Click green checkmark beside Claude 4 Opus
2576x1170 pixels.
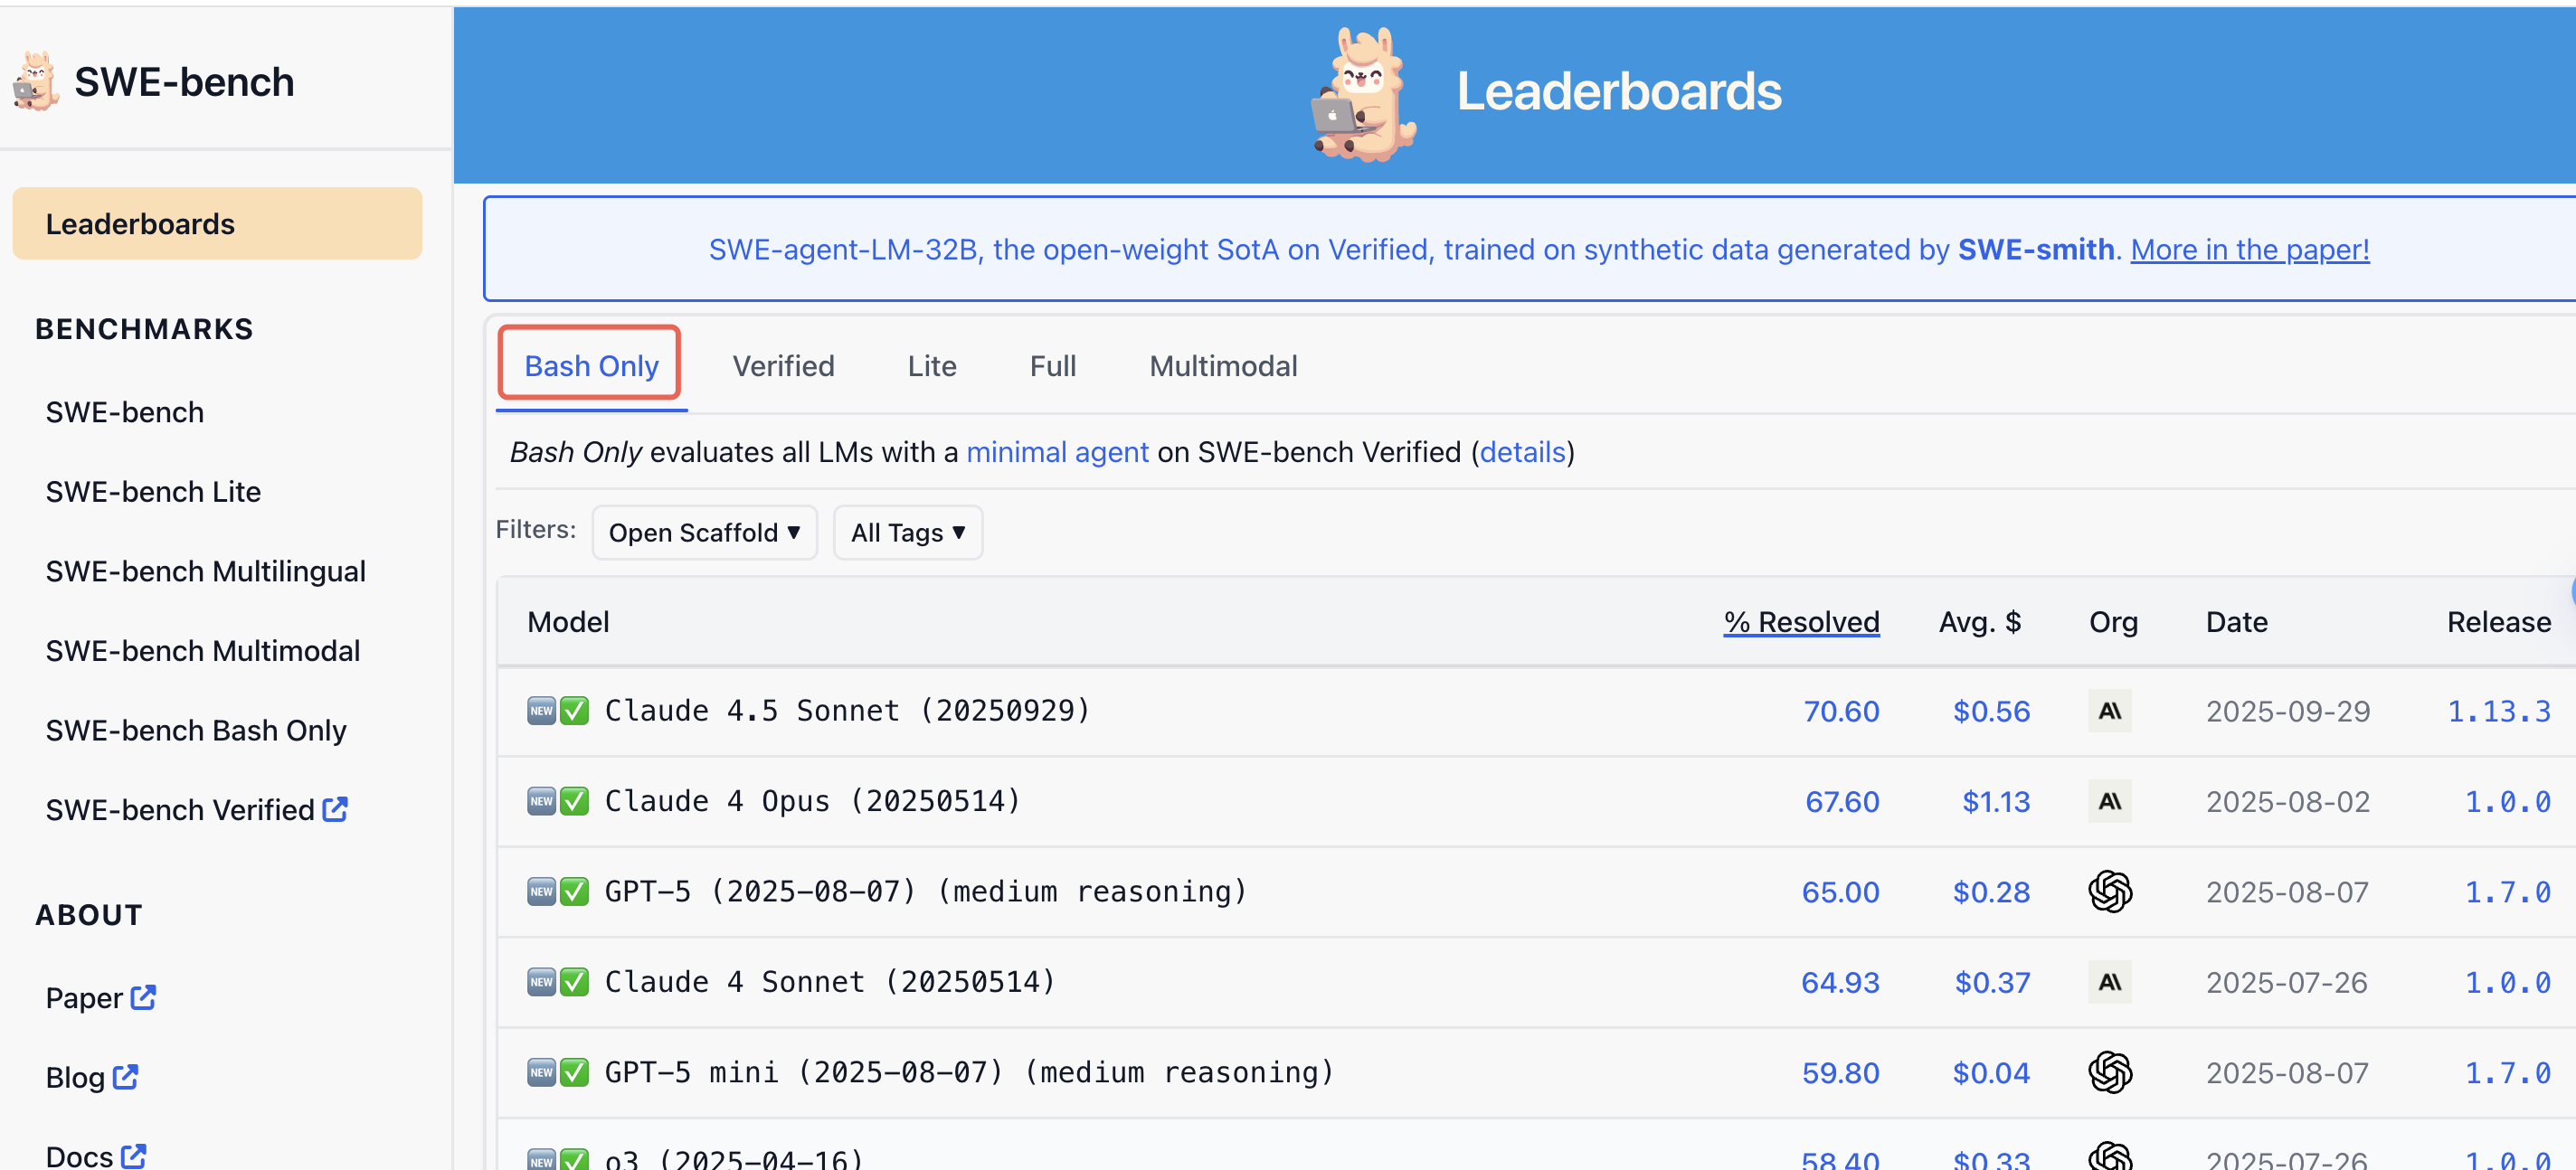click(574, 801)
